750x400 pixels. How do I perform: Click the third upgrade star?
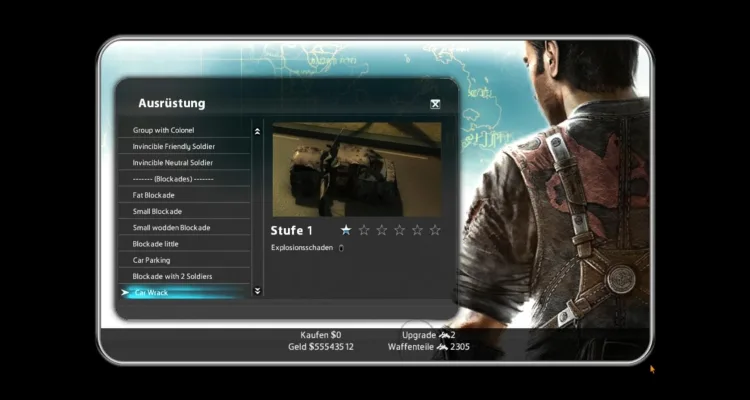click(382, 230)
